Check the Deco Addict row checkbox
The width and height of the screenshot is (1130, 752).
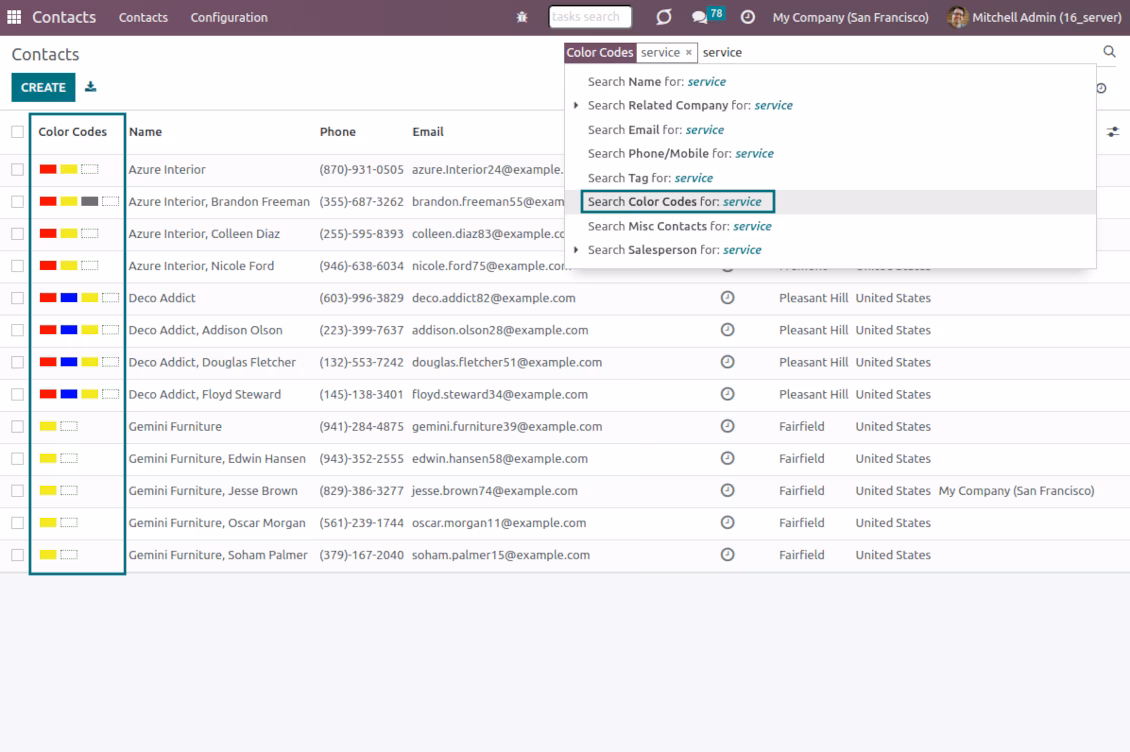click(x=17, y=298)
